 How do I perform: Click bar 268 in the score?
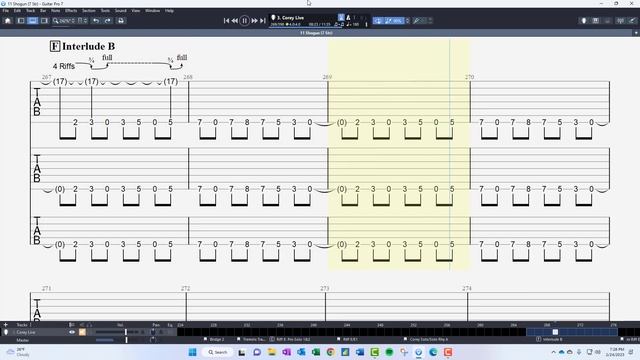[258, 102]
